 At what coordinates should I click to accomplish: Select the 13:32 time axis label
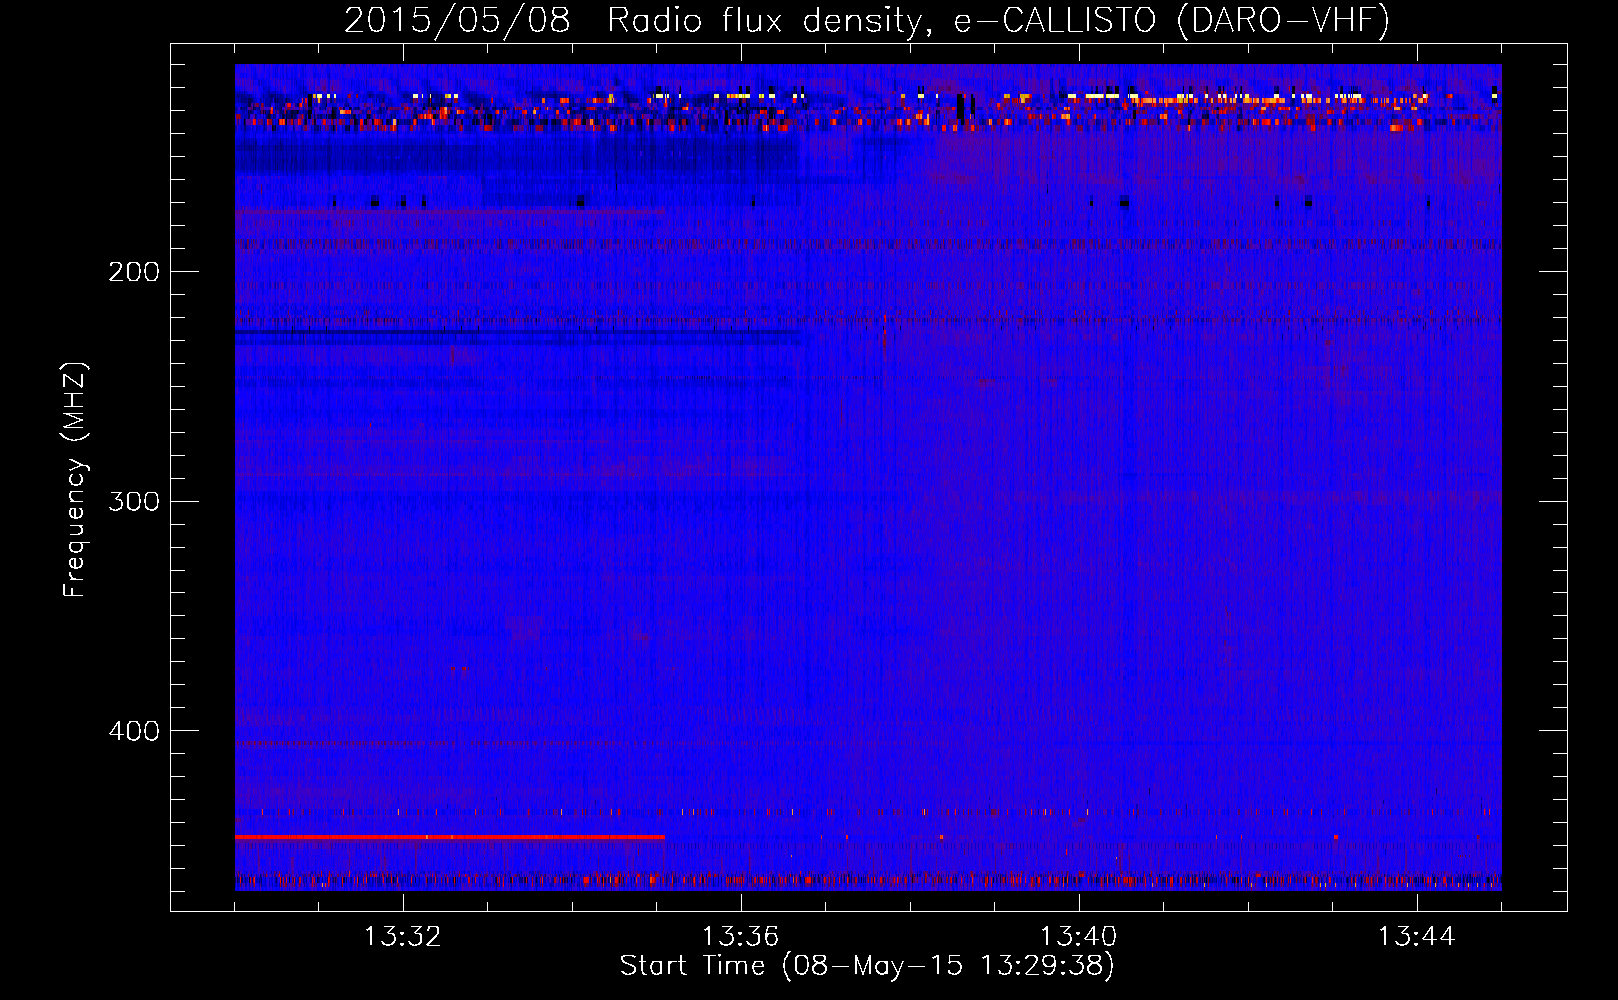pos(403,937)
